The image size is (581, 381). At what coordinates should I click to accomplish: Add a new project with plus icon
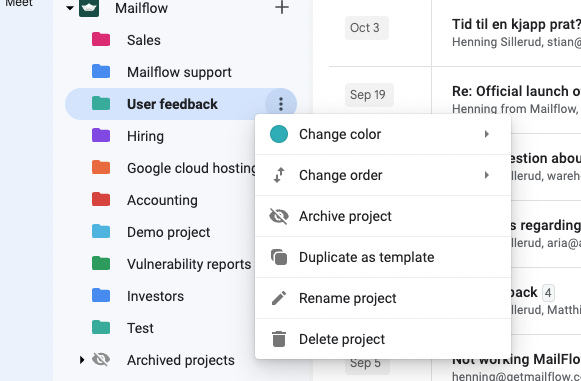pyautogui.click(x=282, y=7)
